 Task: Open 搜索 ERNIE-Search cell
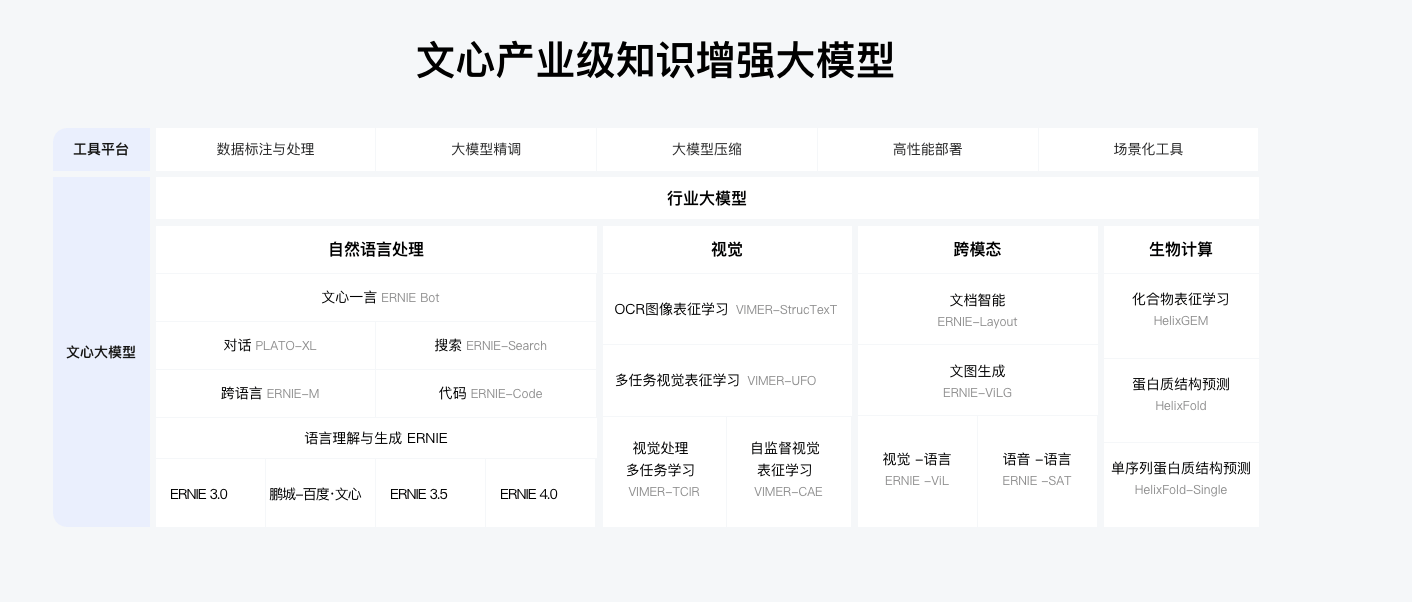coord(486,346)
